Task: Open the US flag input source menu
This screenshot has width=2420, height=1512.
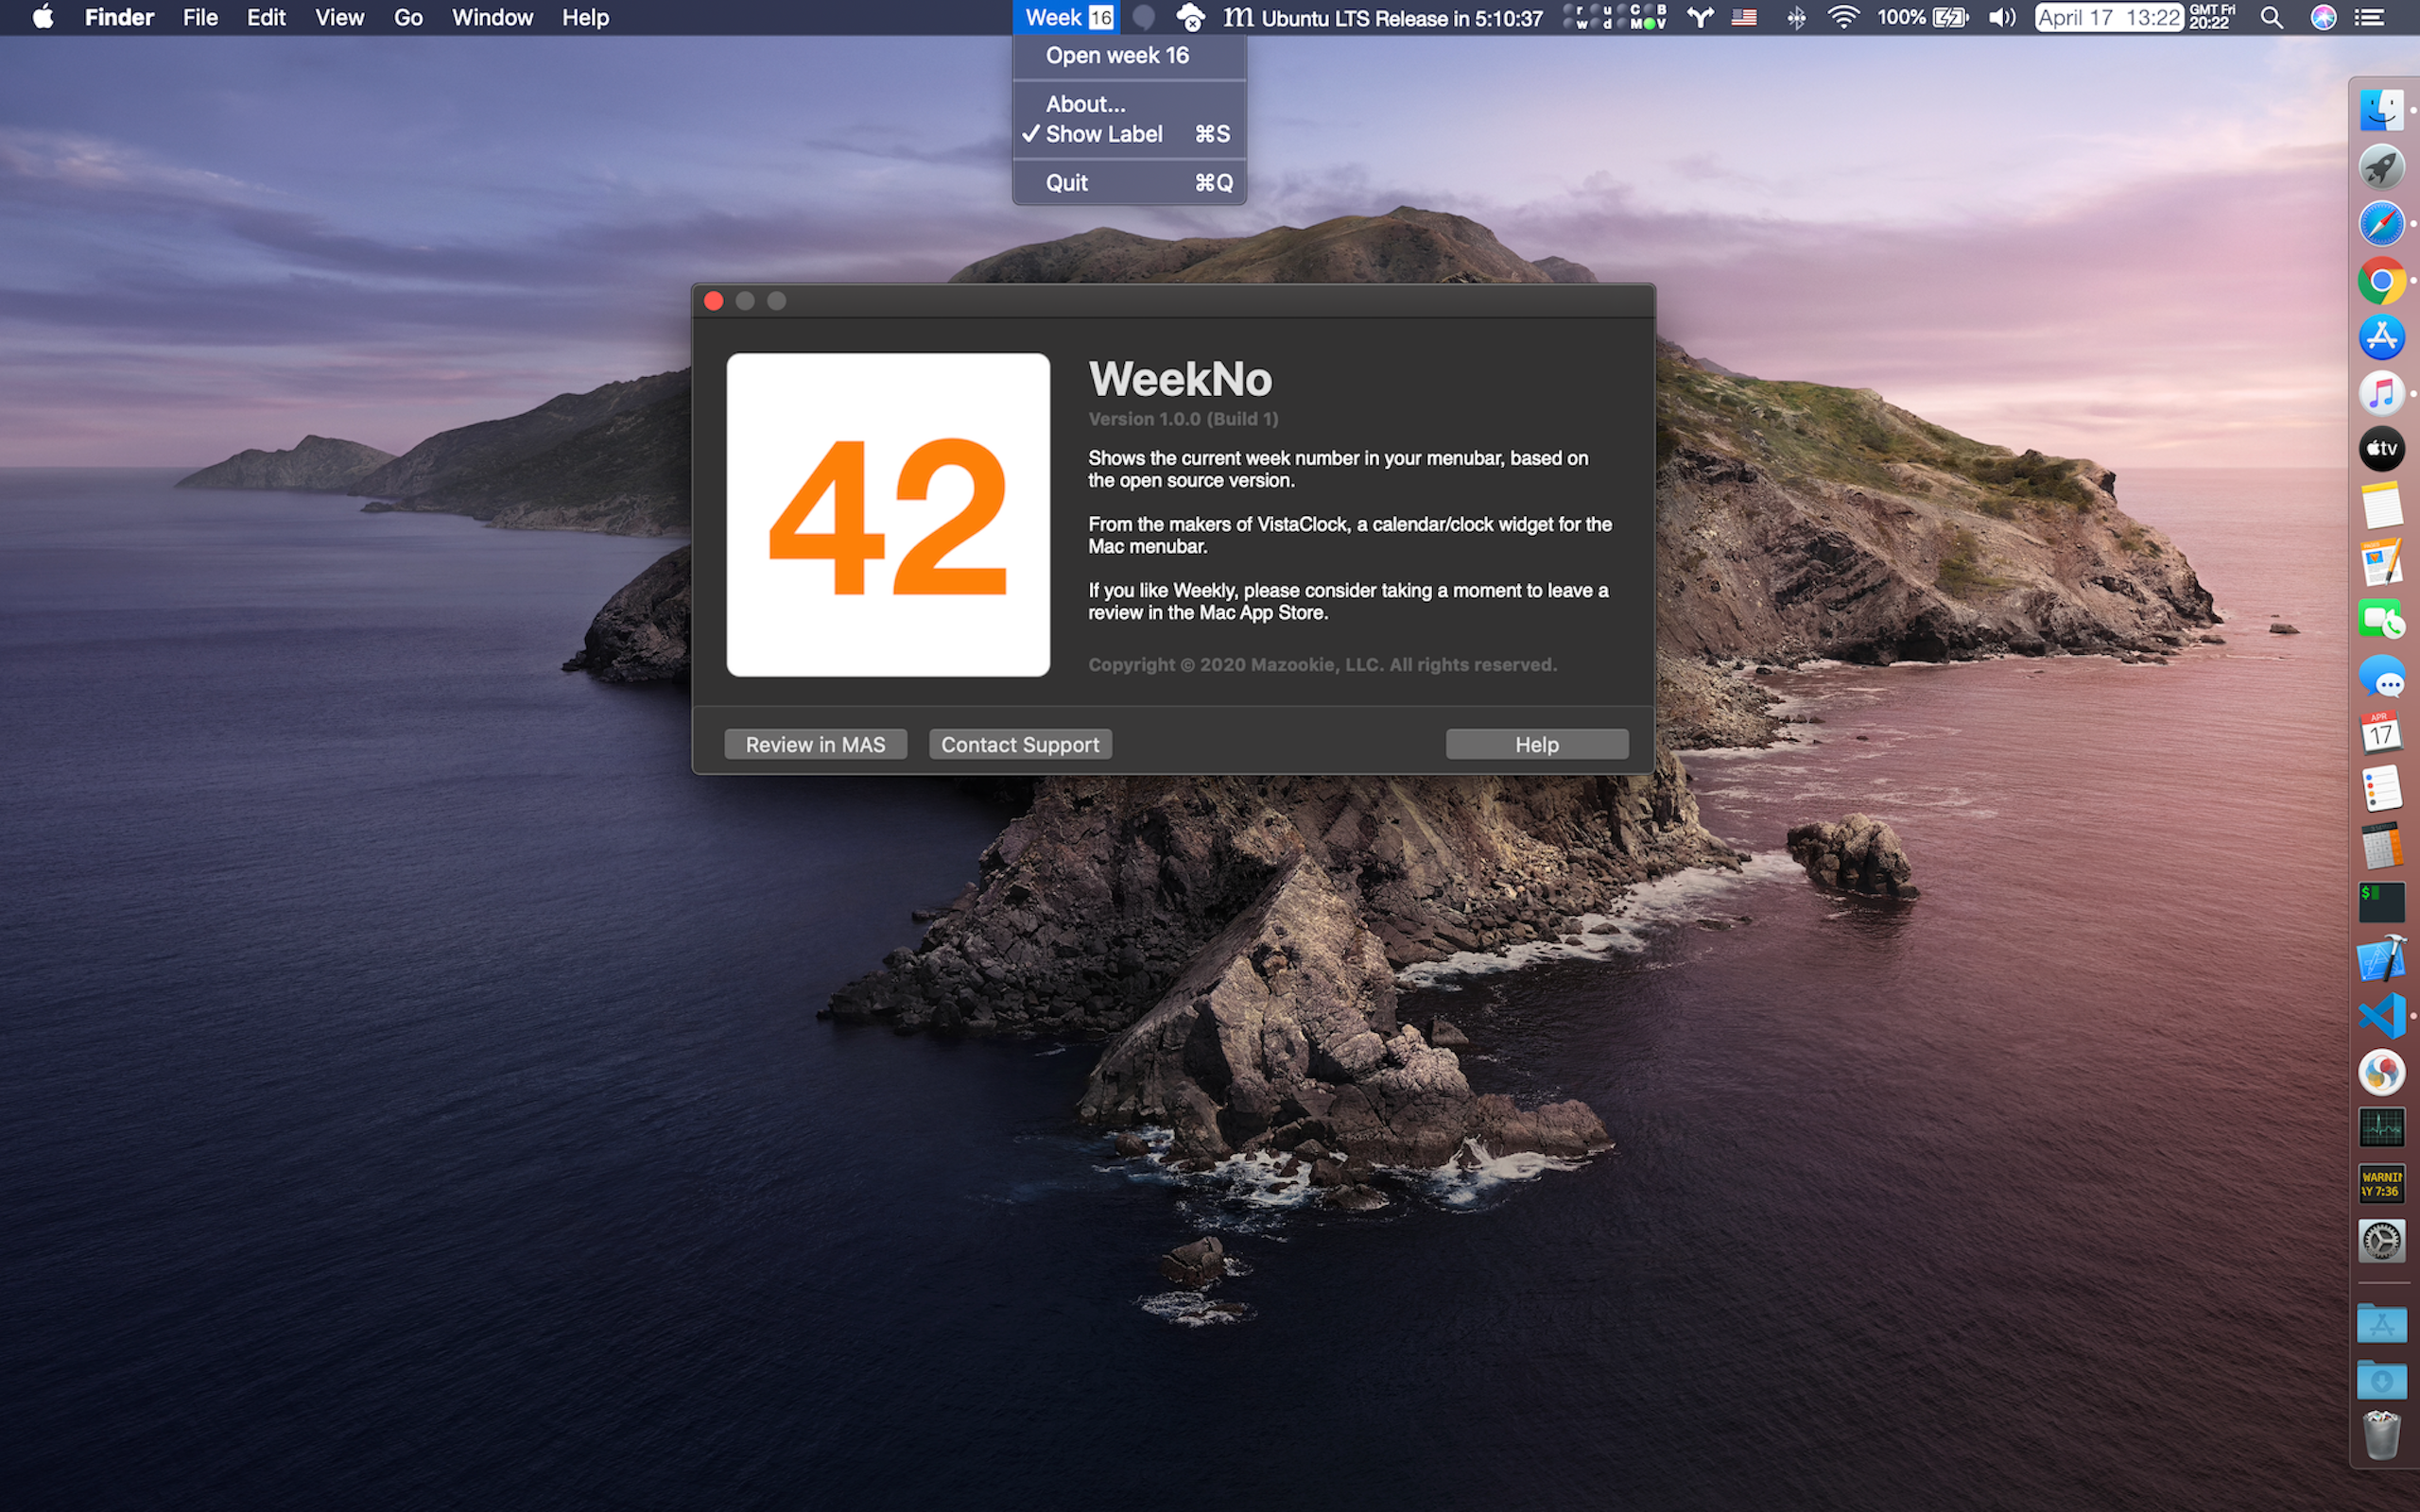Action: [x=1744, y=17]
